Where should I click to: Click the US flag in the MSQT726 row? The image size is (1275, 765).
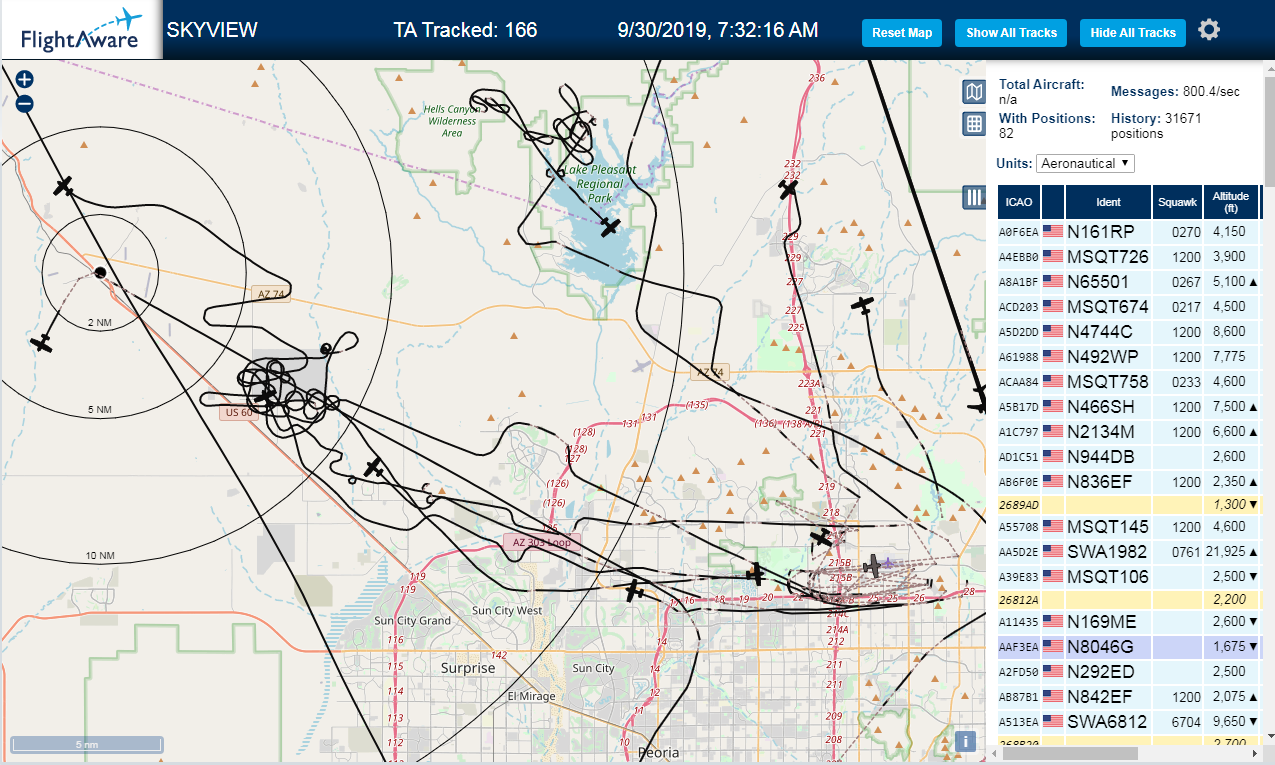pos(1053,256)
